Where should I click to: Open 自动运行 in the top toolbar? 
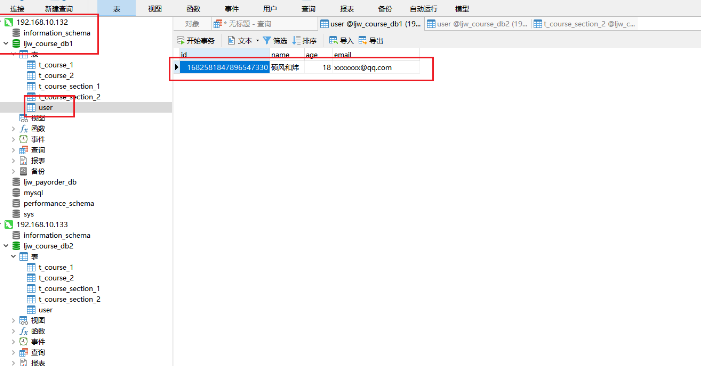423,8
